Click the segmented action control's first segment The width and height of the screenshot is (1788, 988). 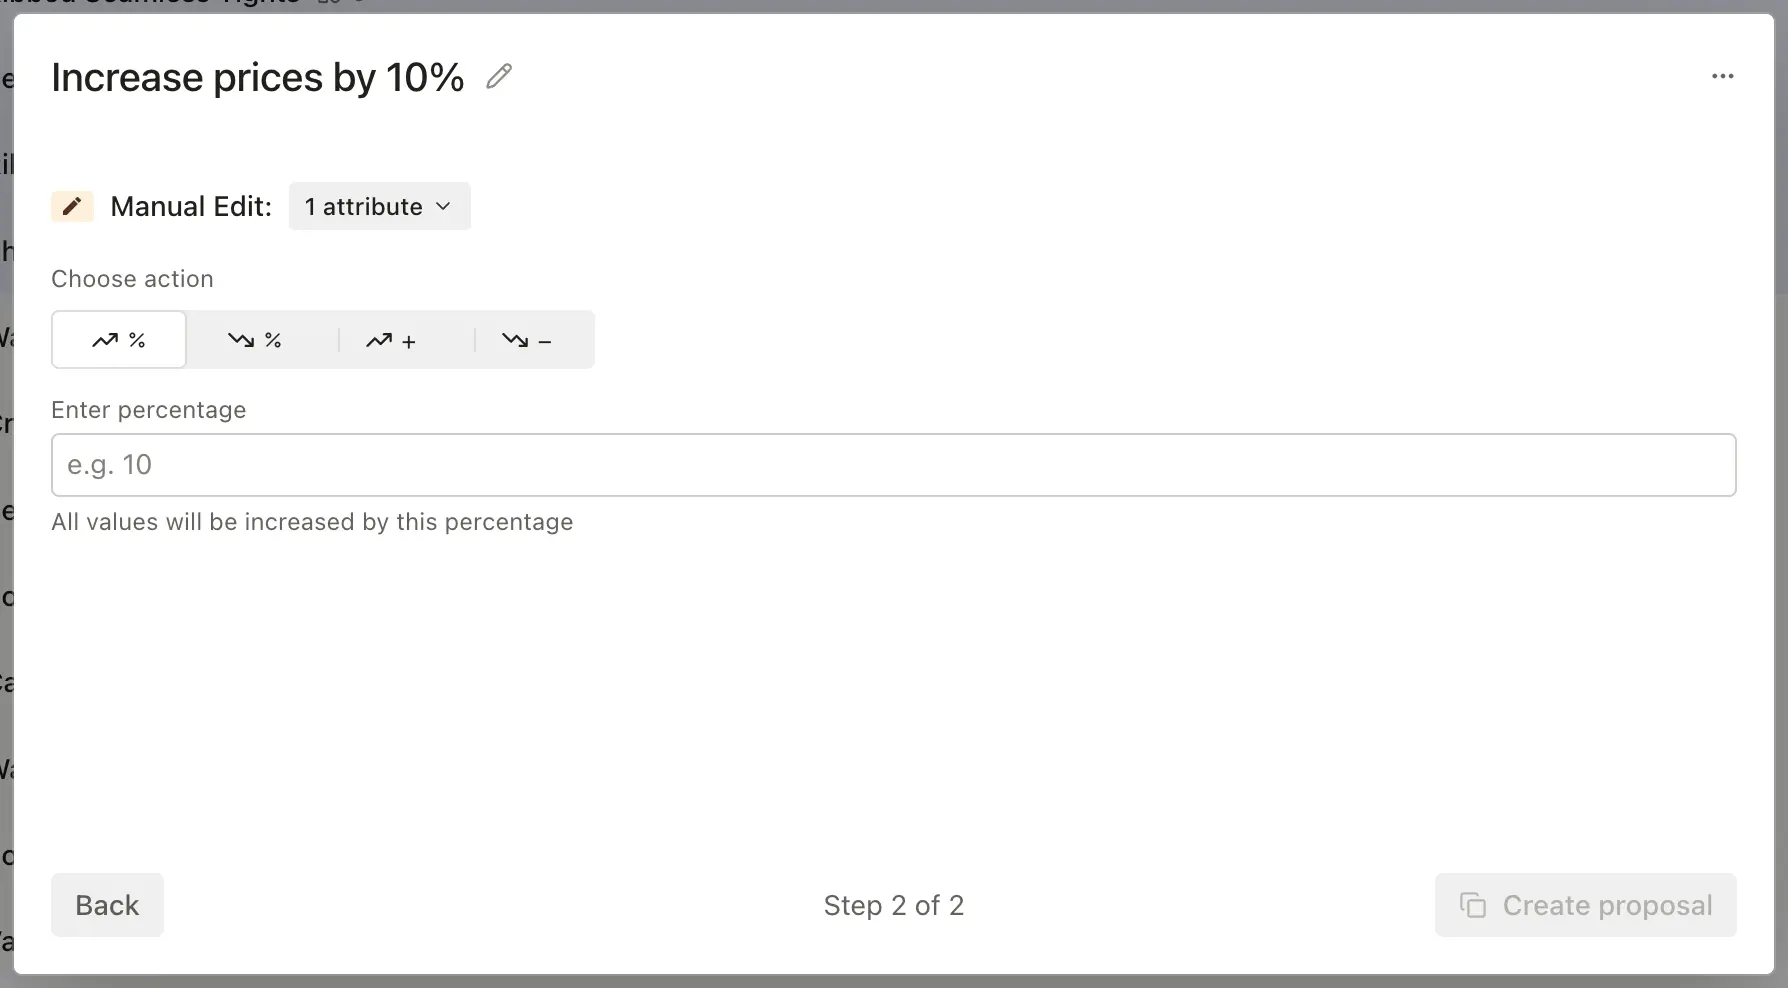click(x=118, y=340)
